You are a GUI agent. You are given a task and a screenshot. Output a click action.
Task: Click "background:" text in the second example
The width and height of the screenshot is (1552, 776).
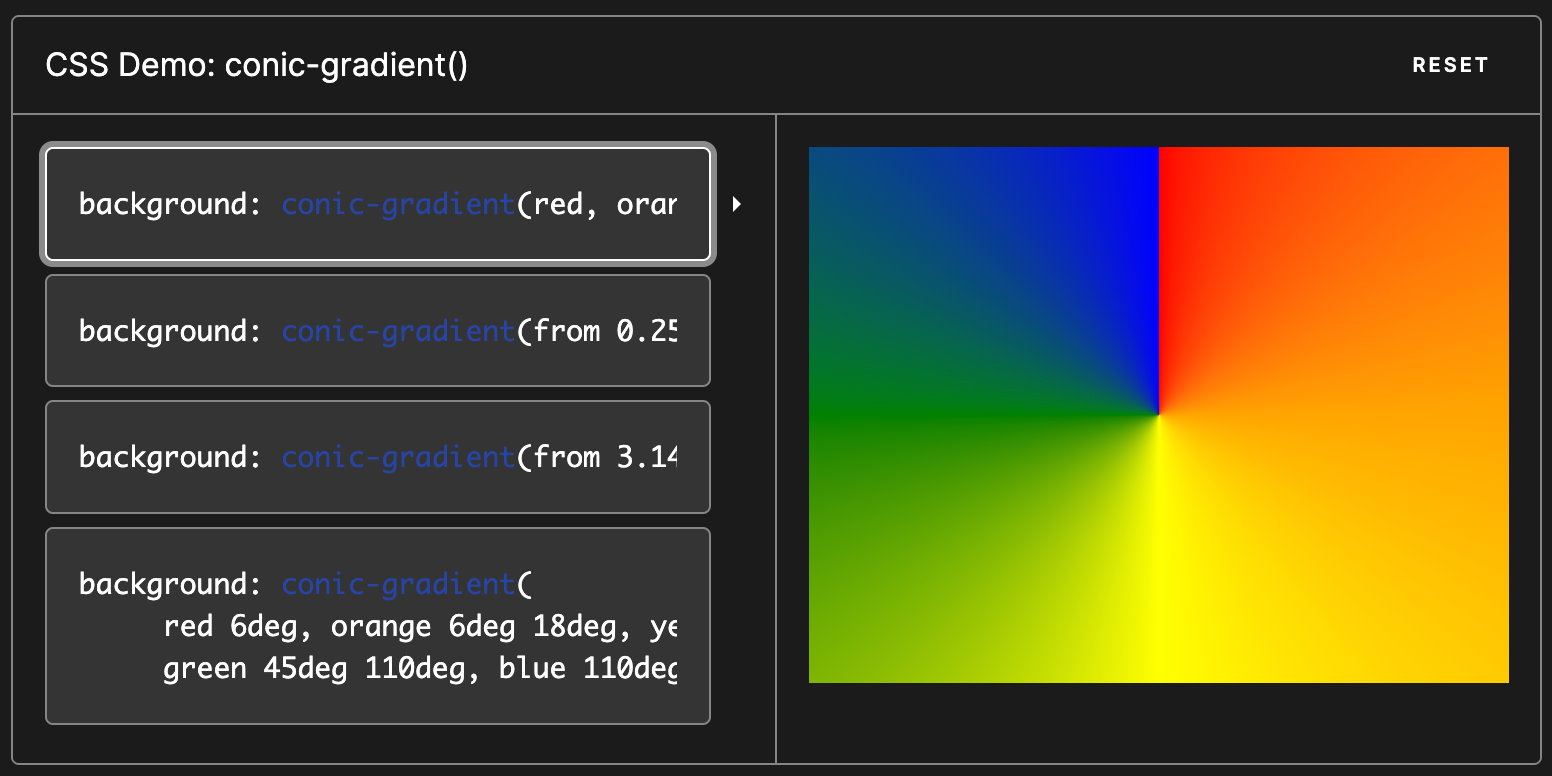pyautogui.click(x=170, y=330)
